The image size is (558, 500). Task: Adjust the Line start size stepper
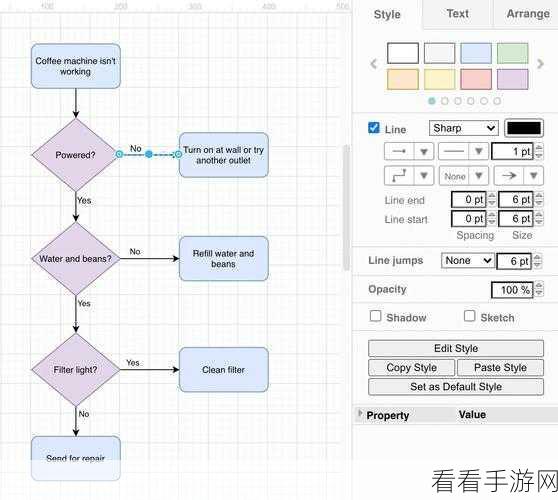[539, 219]
